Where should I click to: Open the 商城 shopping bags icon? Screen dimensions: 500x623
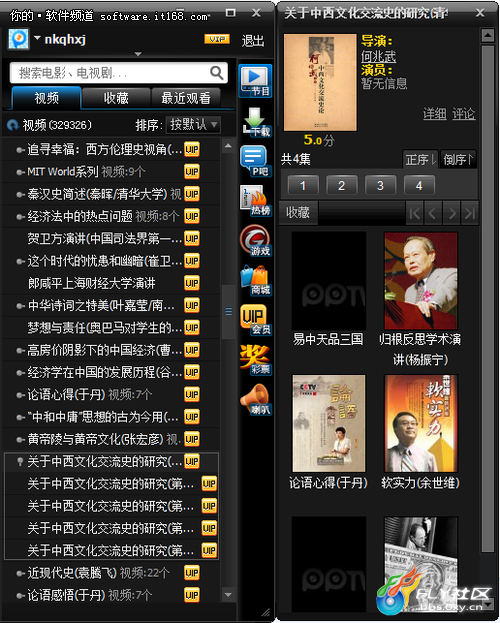pos(256,280)
